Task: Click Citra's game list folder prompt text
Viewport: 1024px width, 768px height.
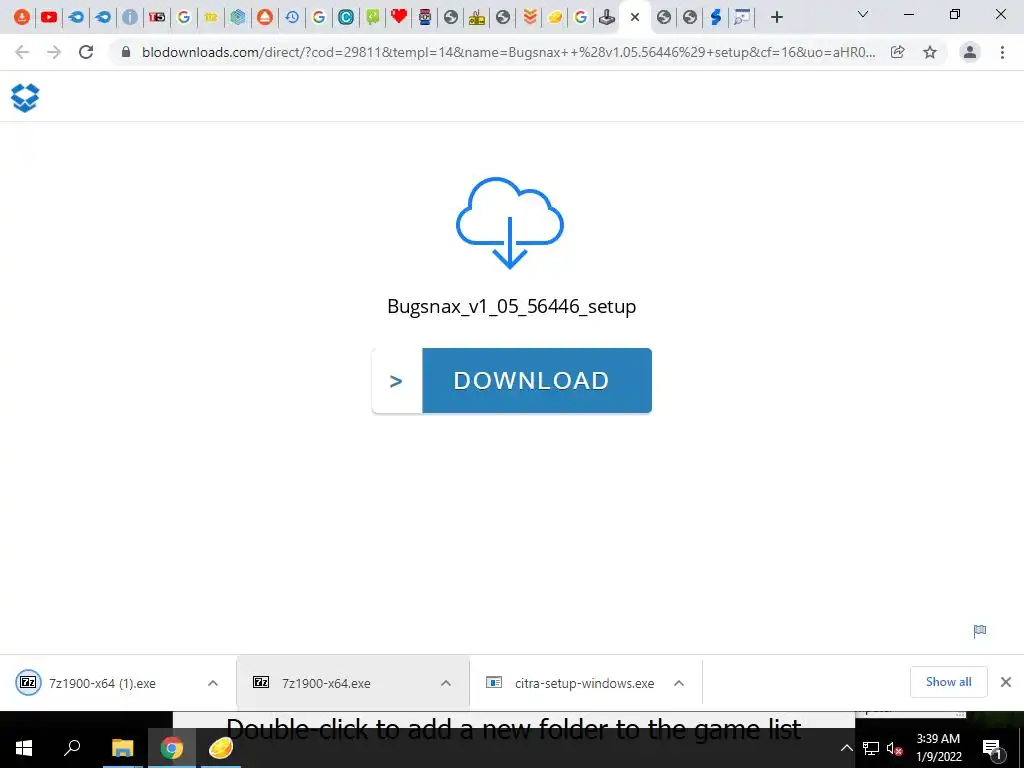Action: 514,728
